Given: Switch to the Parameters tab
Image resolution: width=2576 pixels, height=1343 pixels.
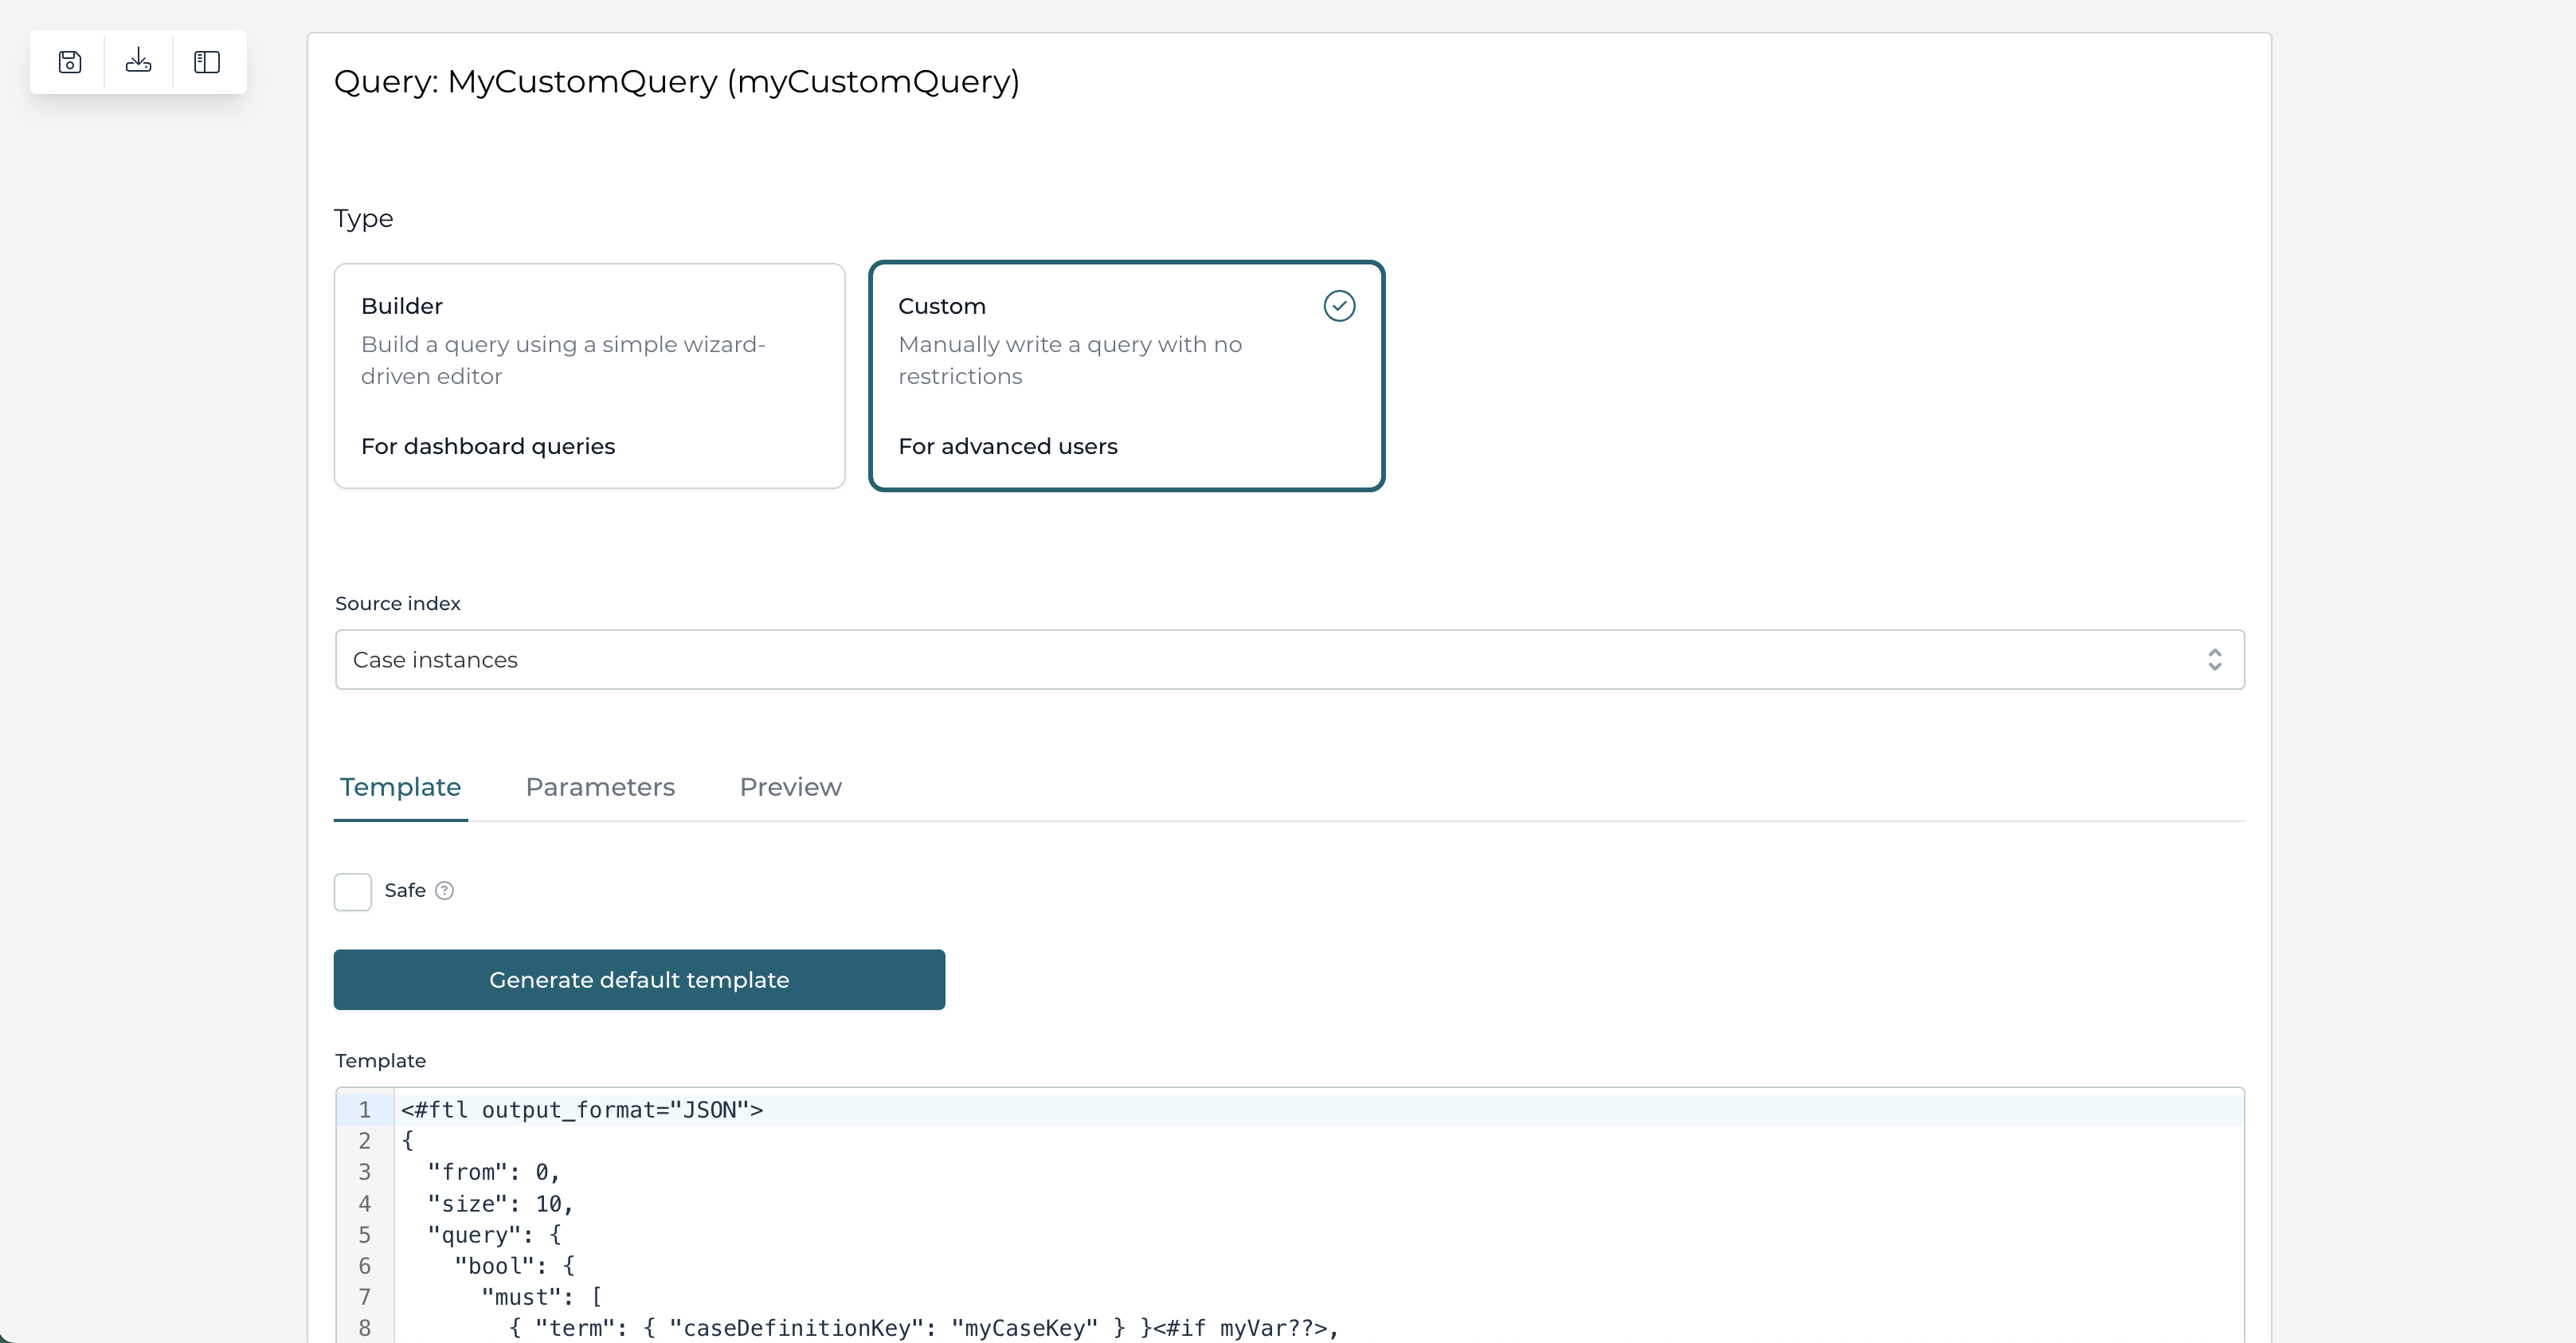Looking at the screenshot, I should [600, 787].
